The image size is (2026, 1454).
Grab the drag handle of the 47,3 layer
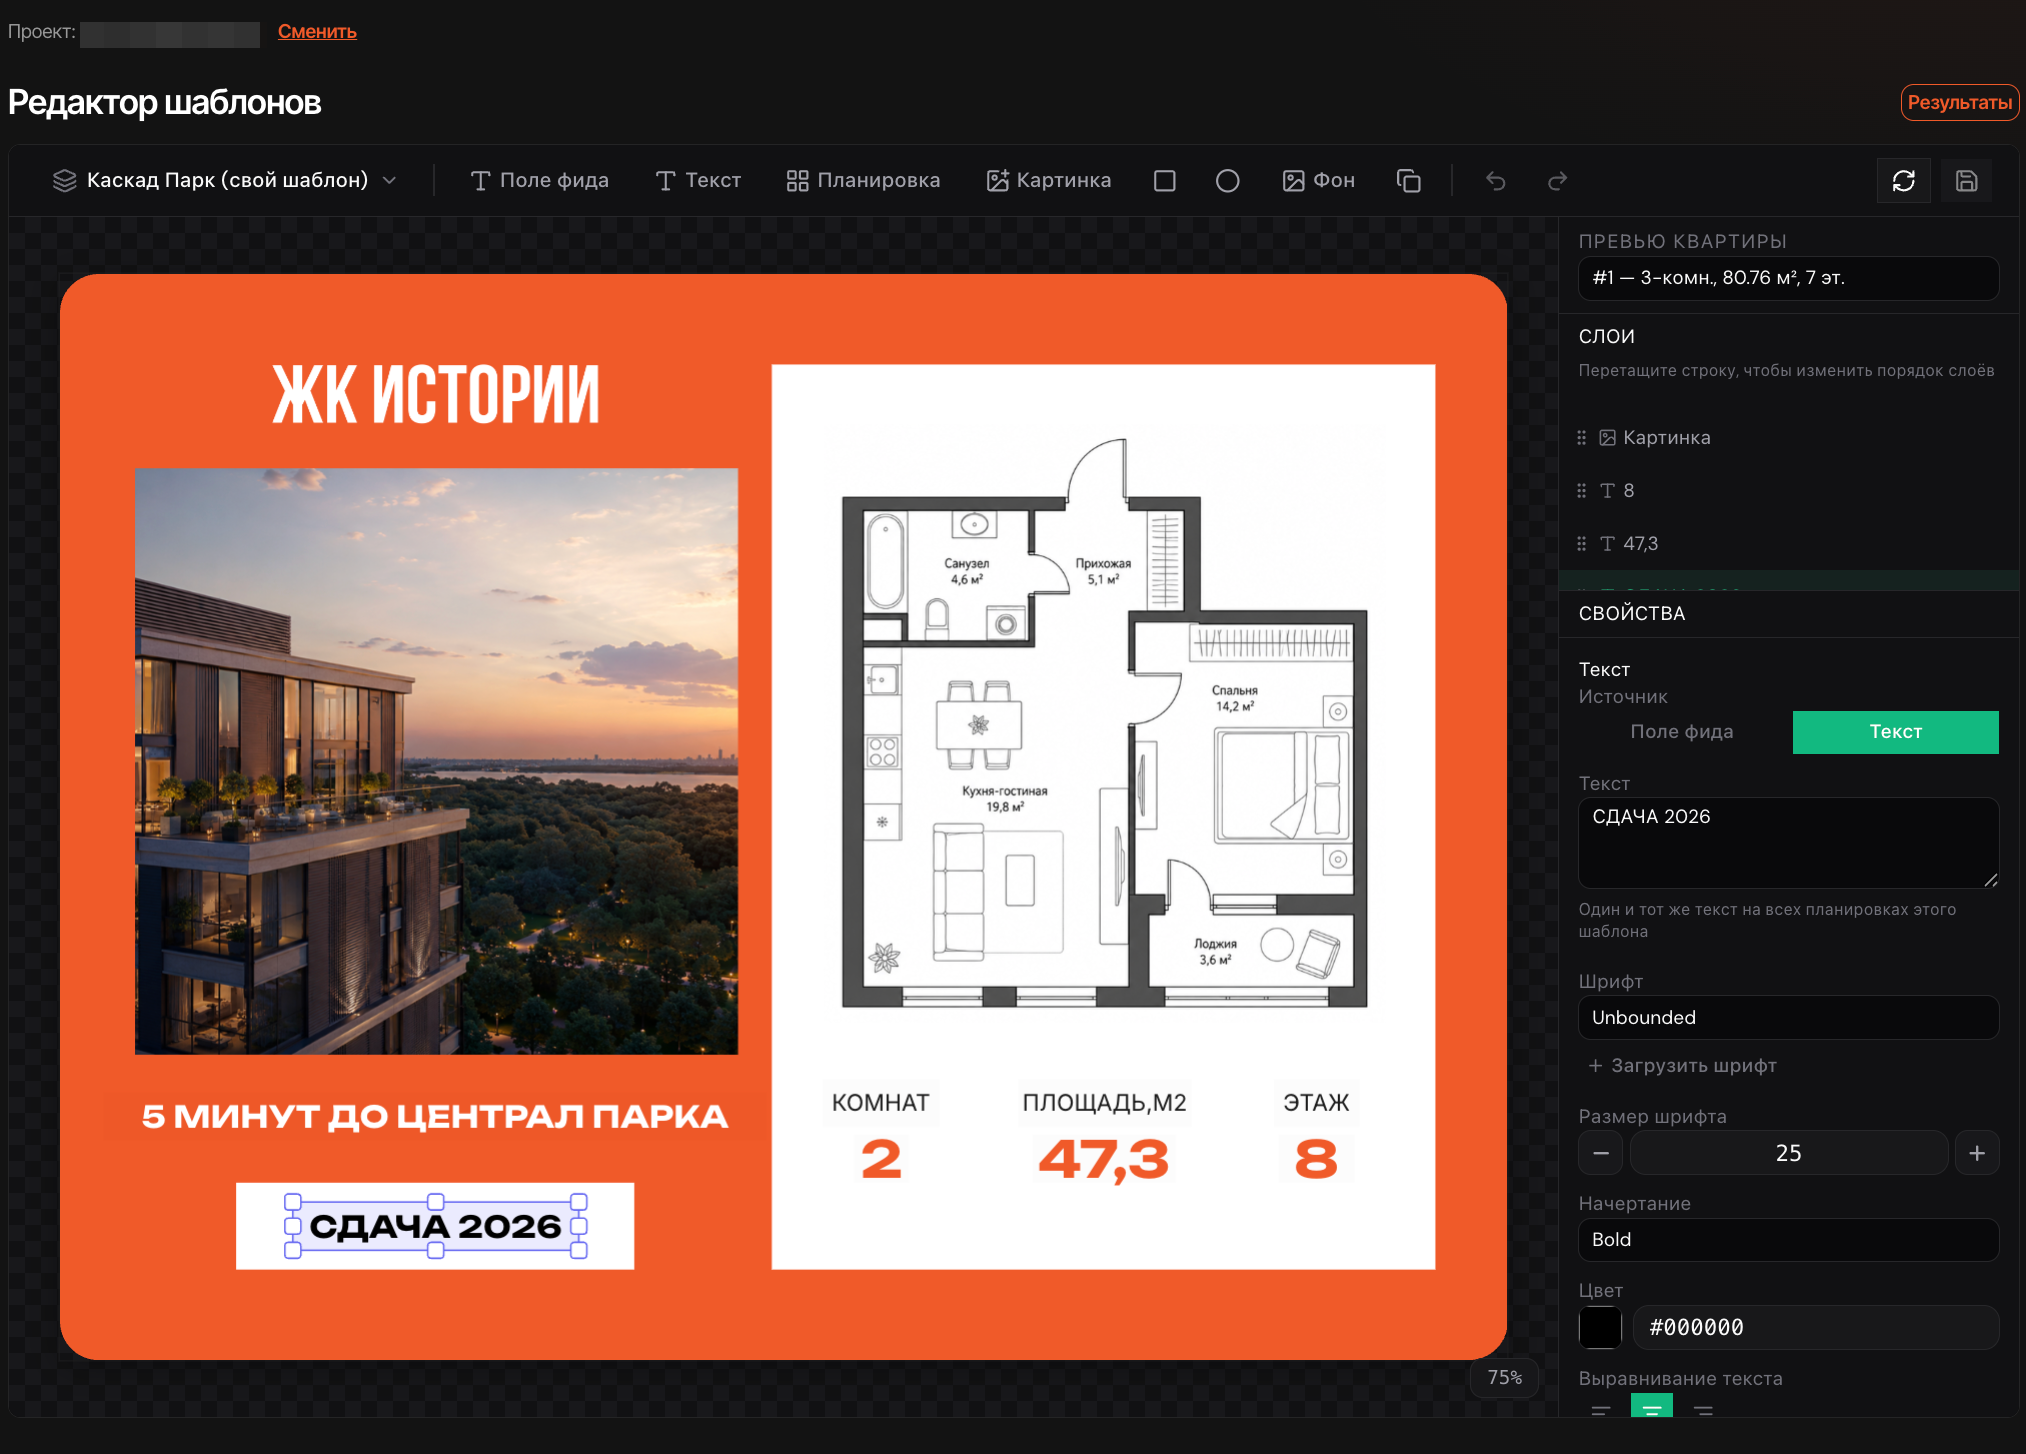[1582, 544]
